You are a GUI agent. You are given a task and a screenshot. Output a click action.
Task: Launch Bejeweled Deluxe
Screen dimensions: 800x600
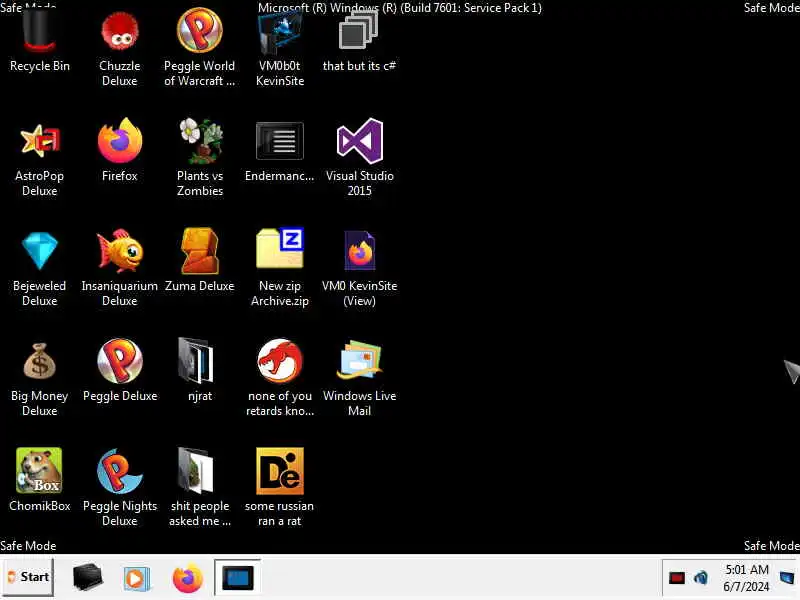point(39,268)
